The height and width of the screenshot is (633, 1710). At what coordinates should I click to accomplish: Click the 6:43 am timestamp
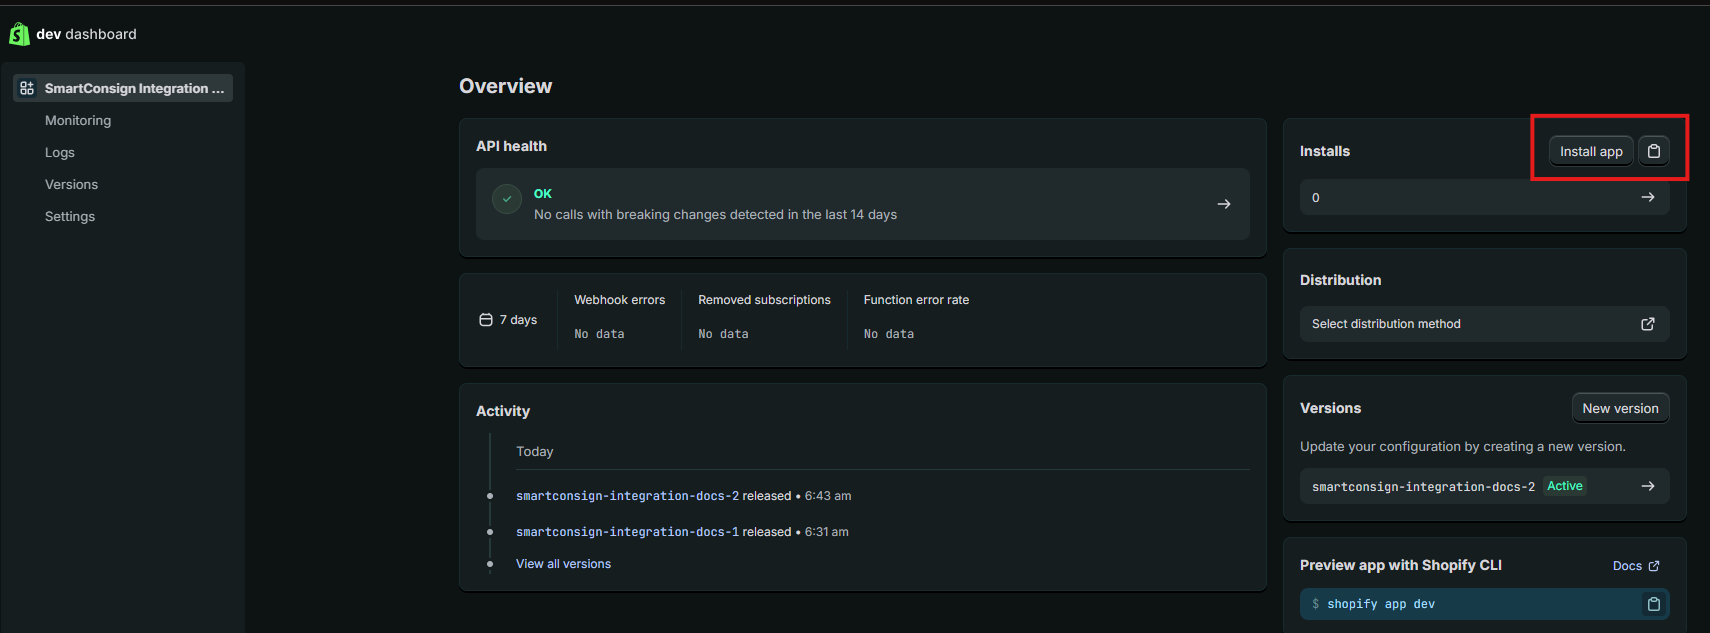(828, 496)
